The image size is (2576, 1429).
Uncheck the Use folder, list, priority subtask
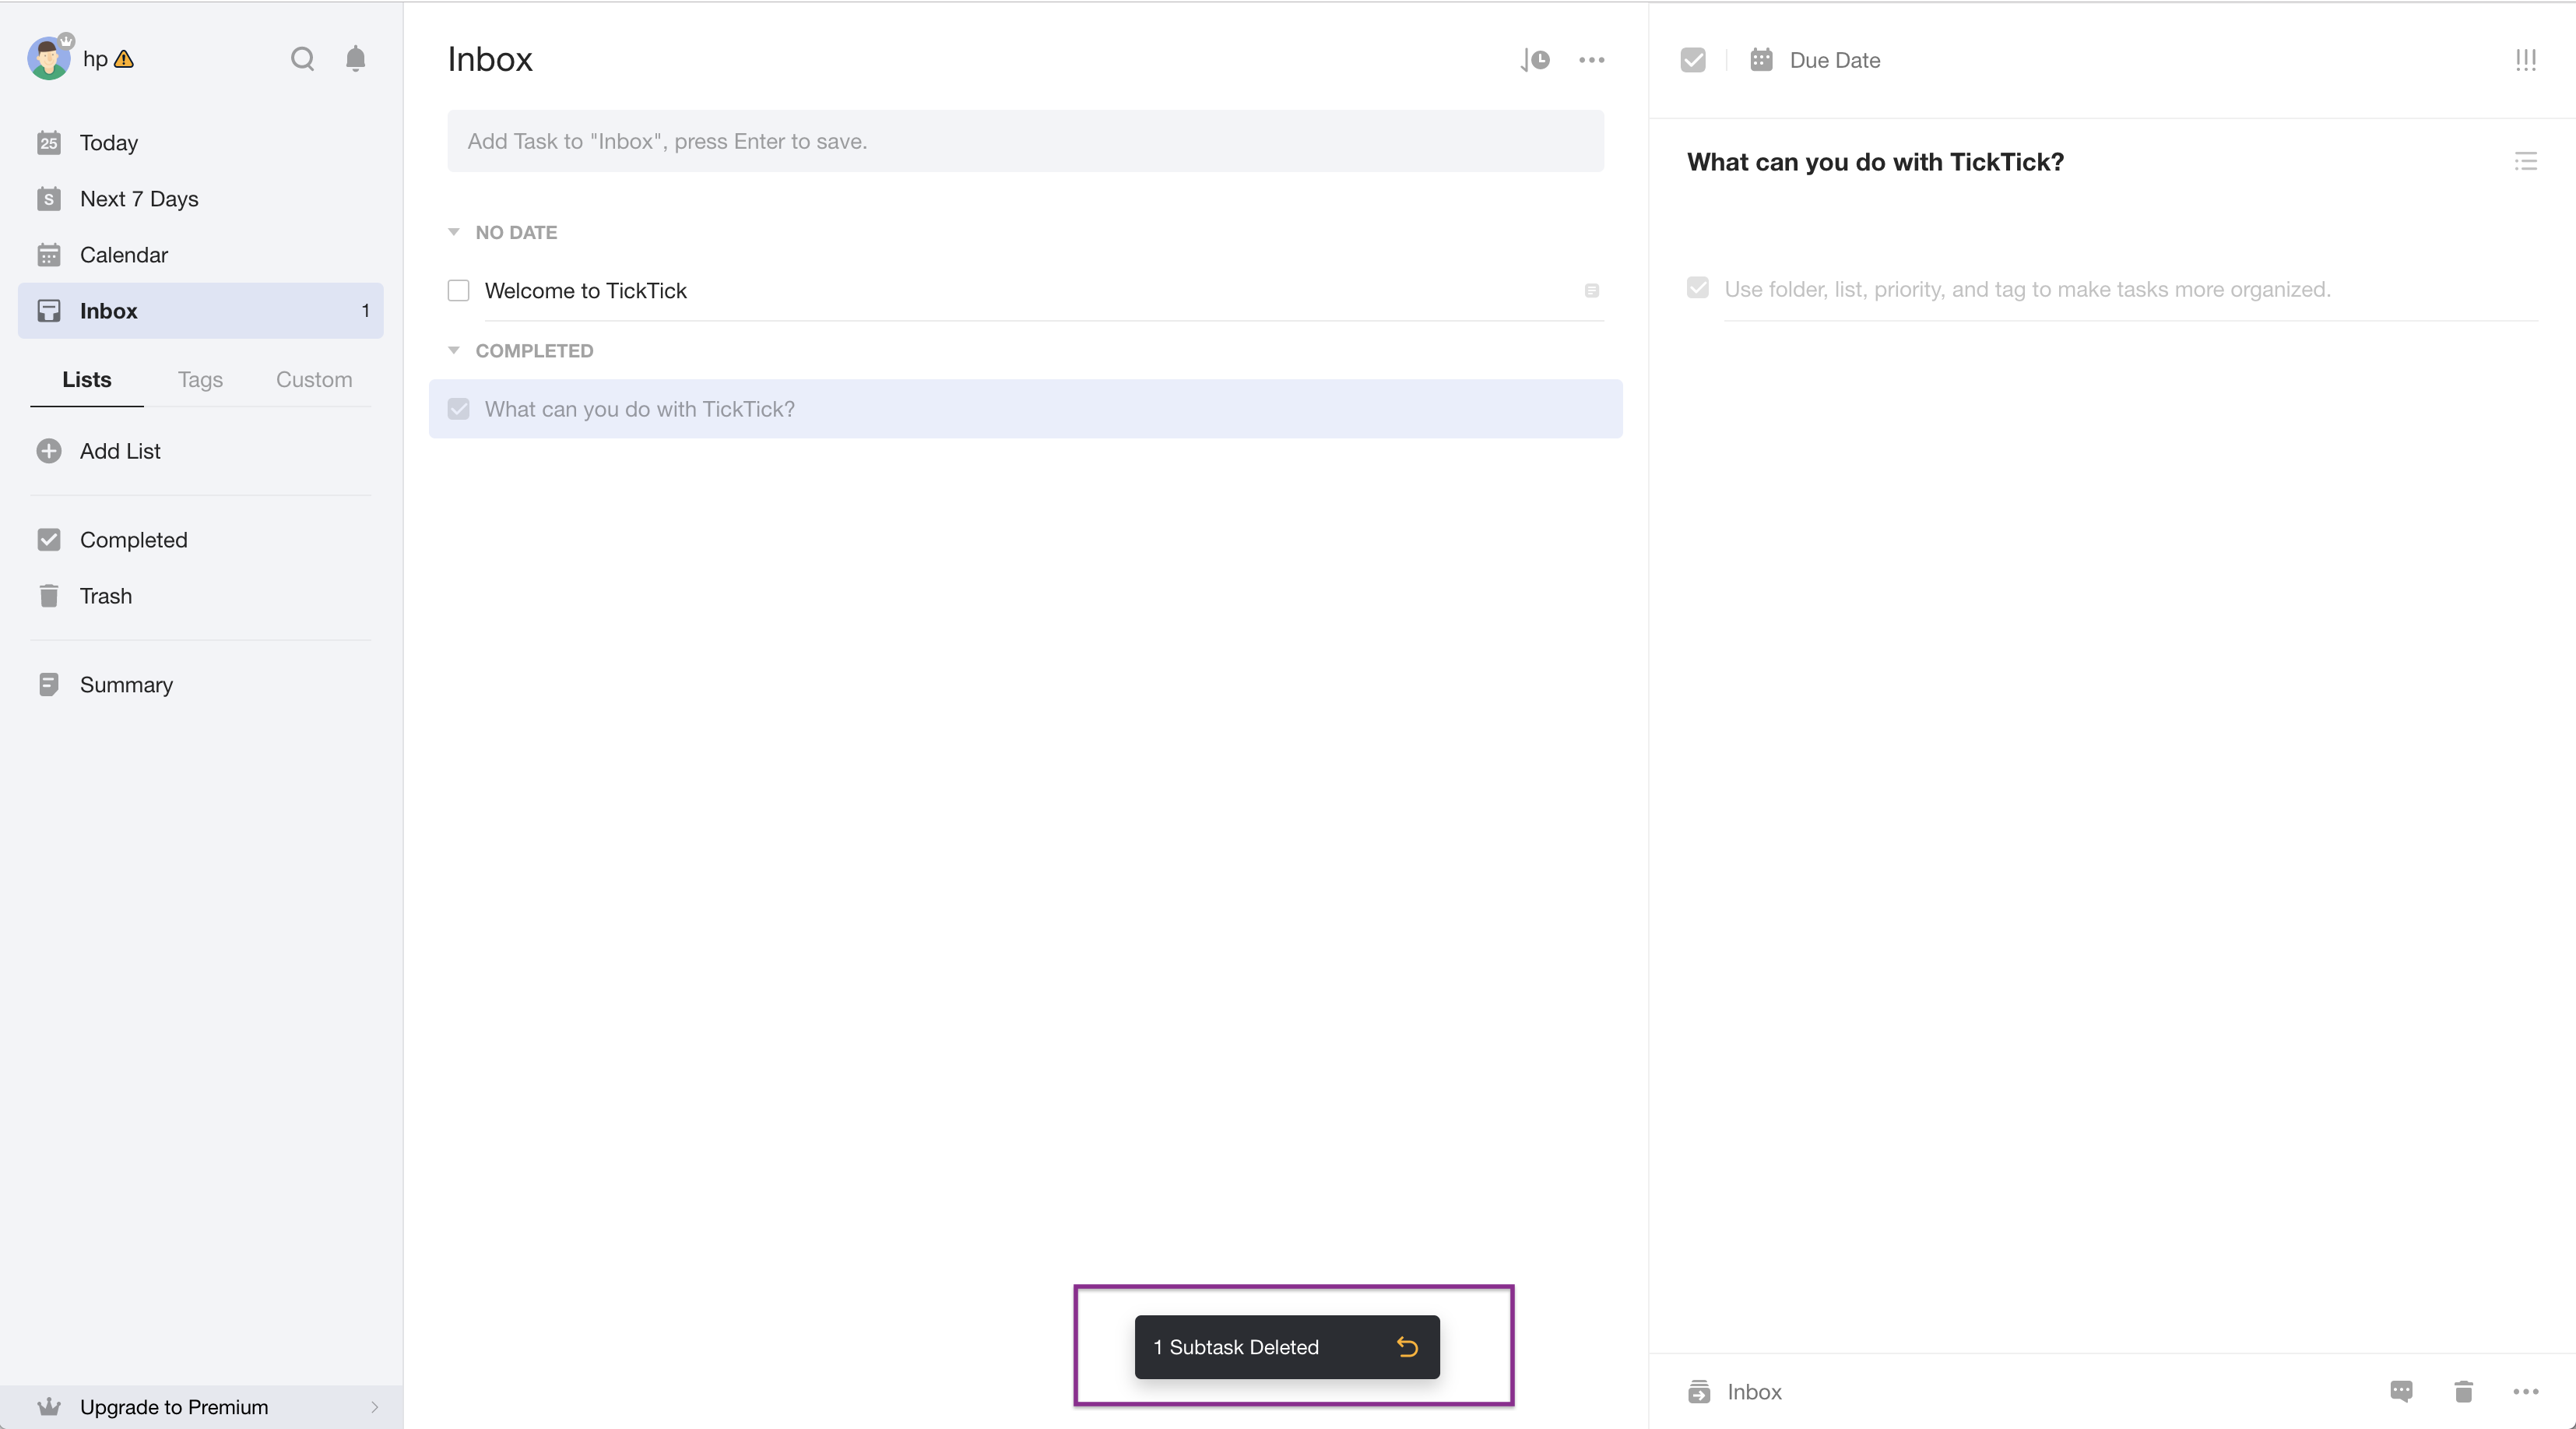[1697, 288]
